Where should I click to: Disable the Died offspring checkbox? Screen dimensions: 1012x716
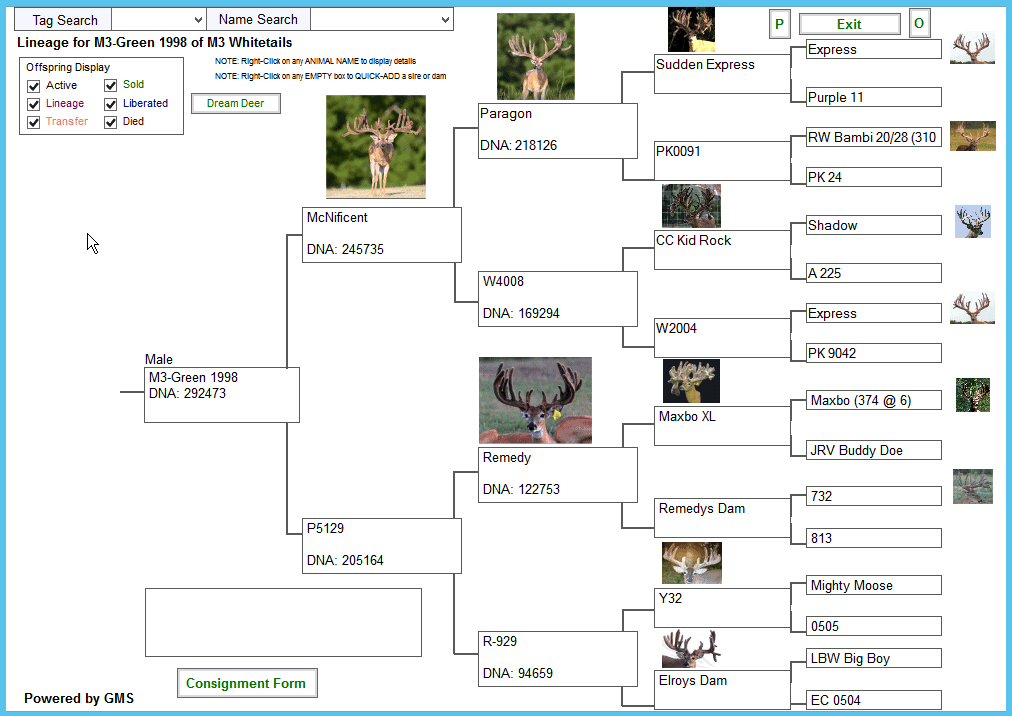click(111, 122)
